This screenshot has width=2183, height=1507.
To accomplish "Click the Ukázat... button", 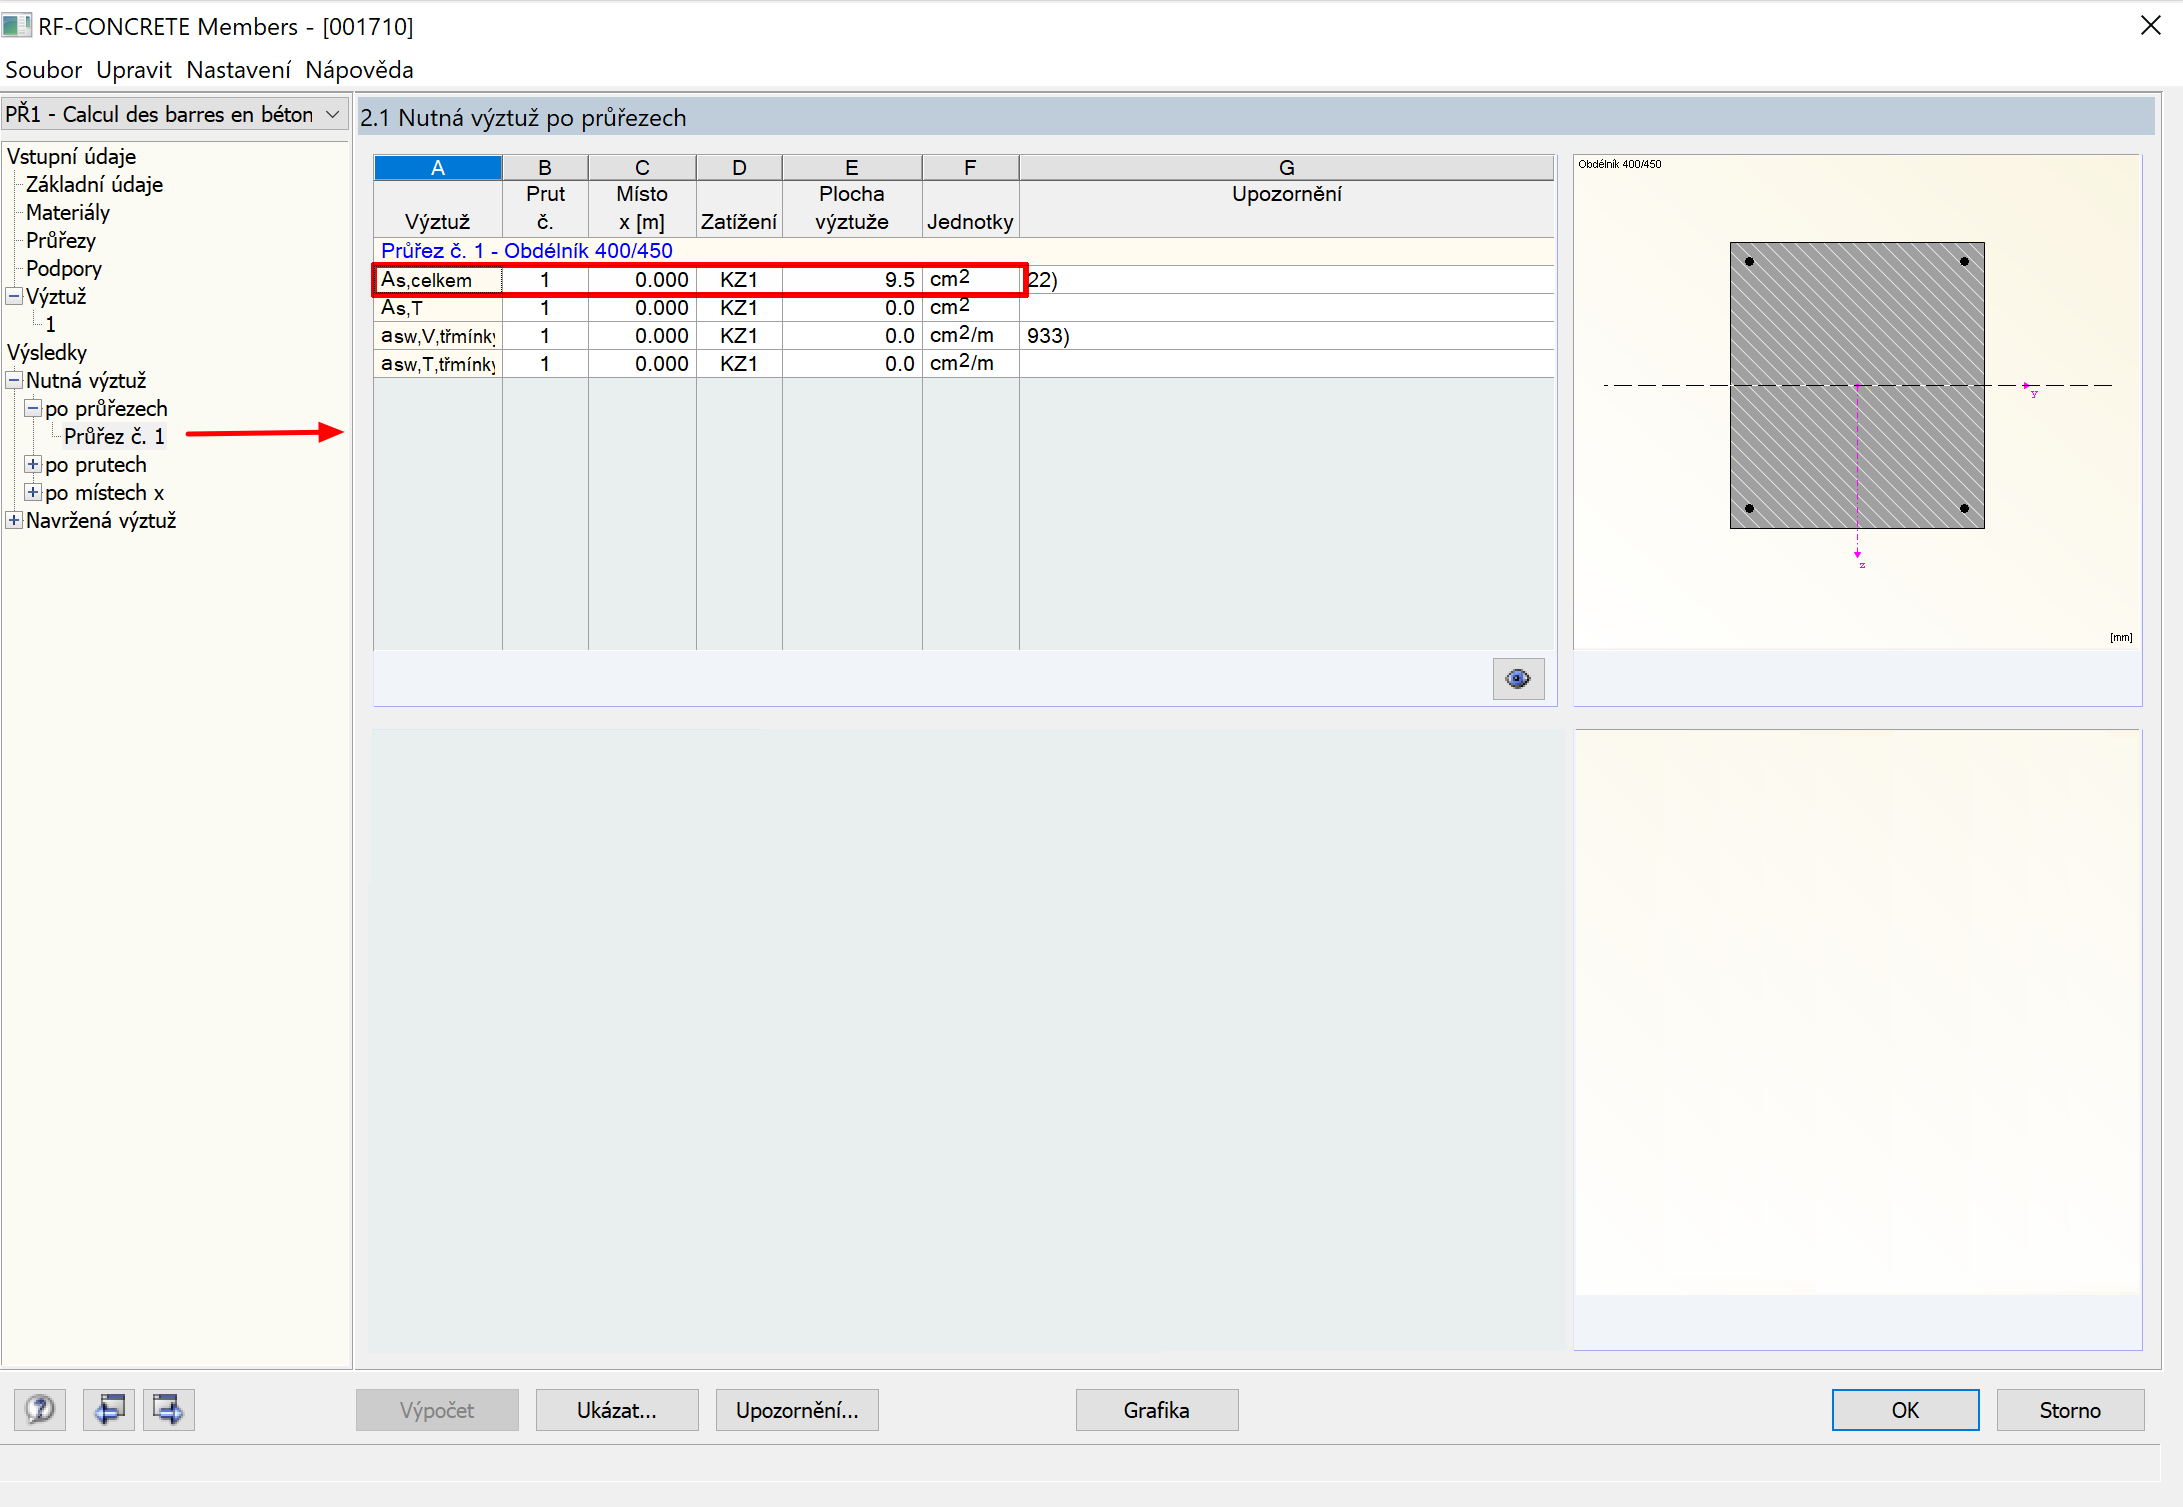I will tap(616, 1410).
